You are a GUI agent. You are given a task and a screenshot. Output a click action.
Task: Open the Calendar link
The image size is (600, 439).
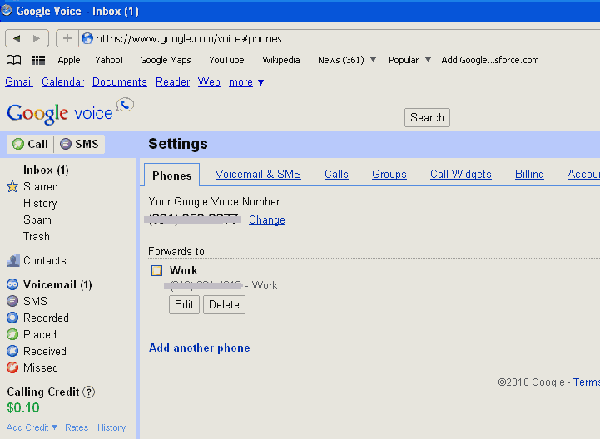[x=63, y=82]
